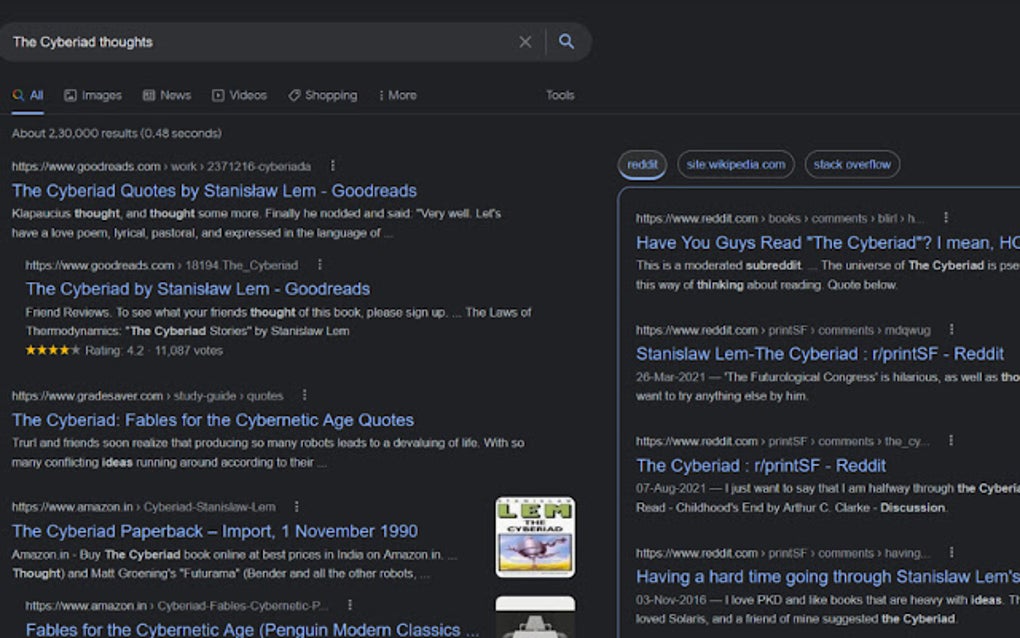Expand the Tools options
The width and height of the screenshot is (1020, 638).
point(560,95)
